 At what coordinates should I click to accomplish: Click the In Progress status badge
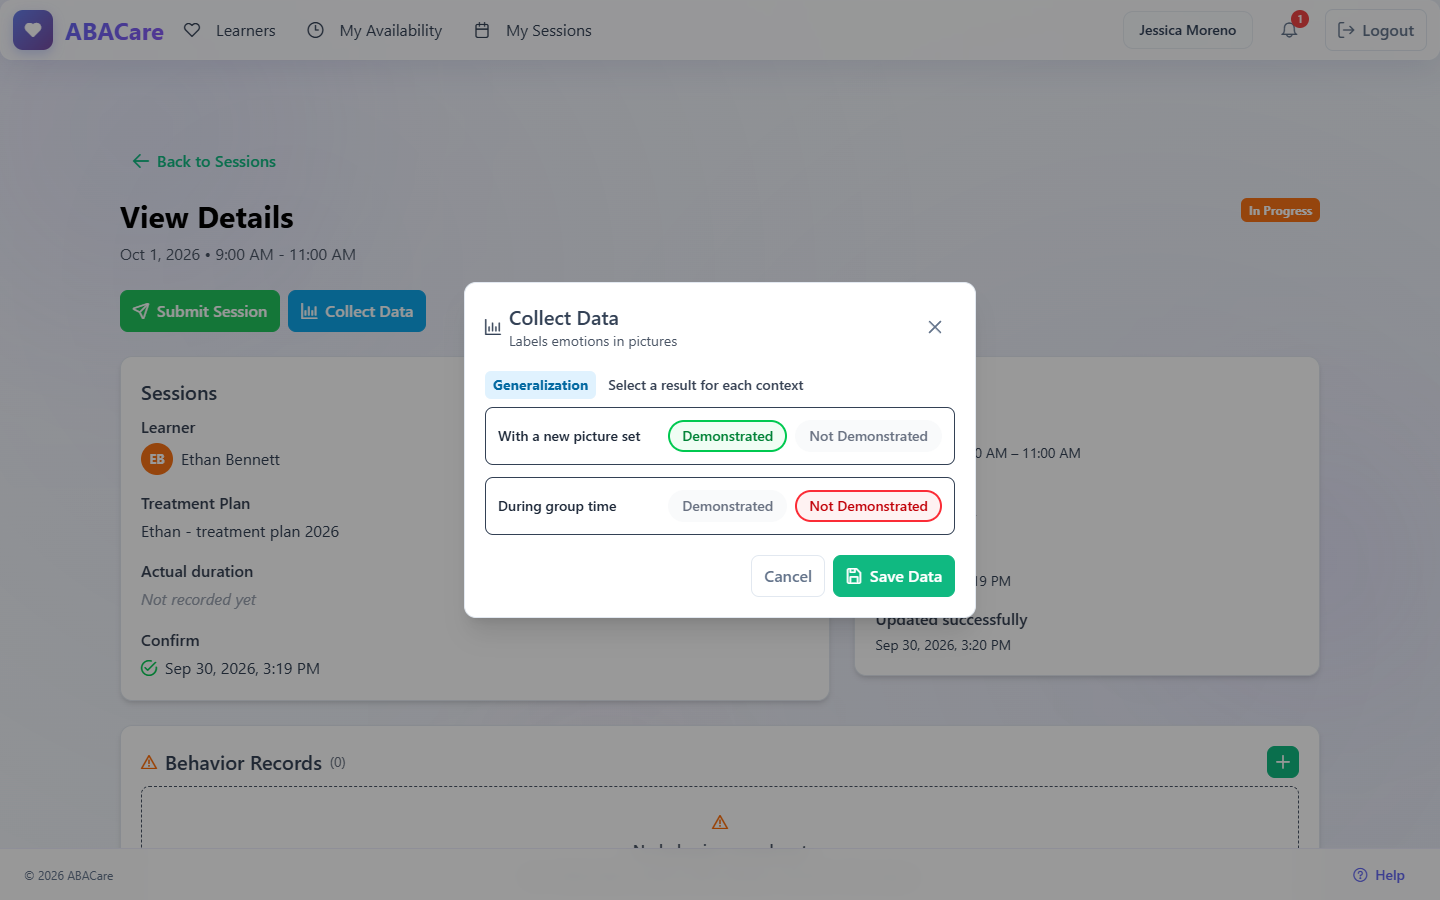[x=1280, y=210]
